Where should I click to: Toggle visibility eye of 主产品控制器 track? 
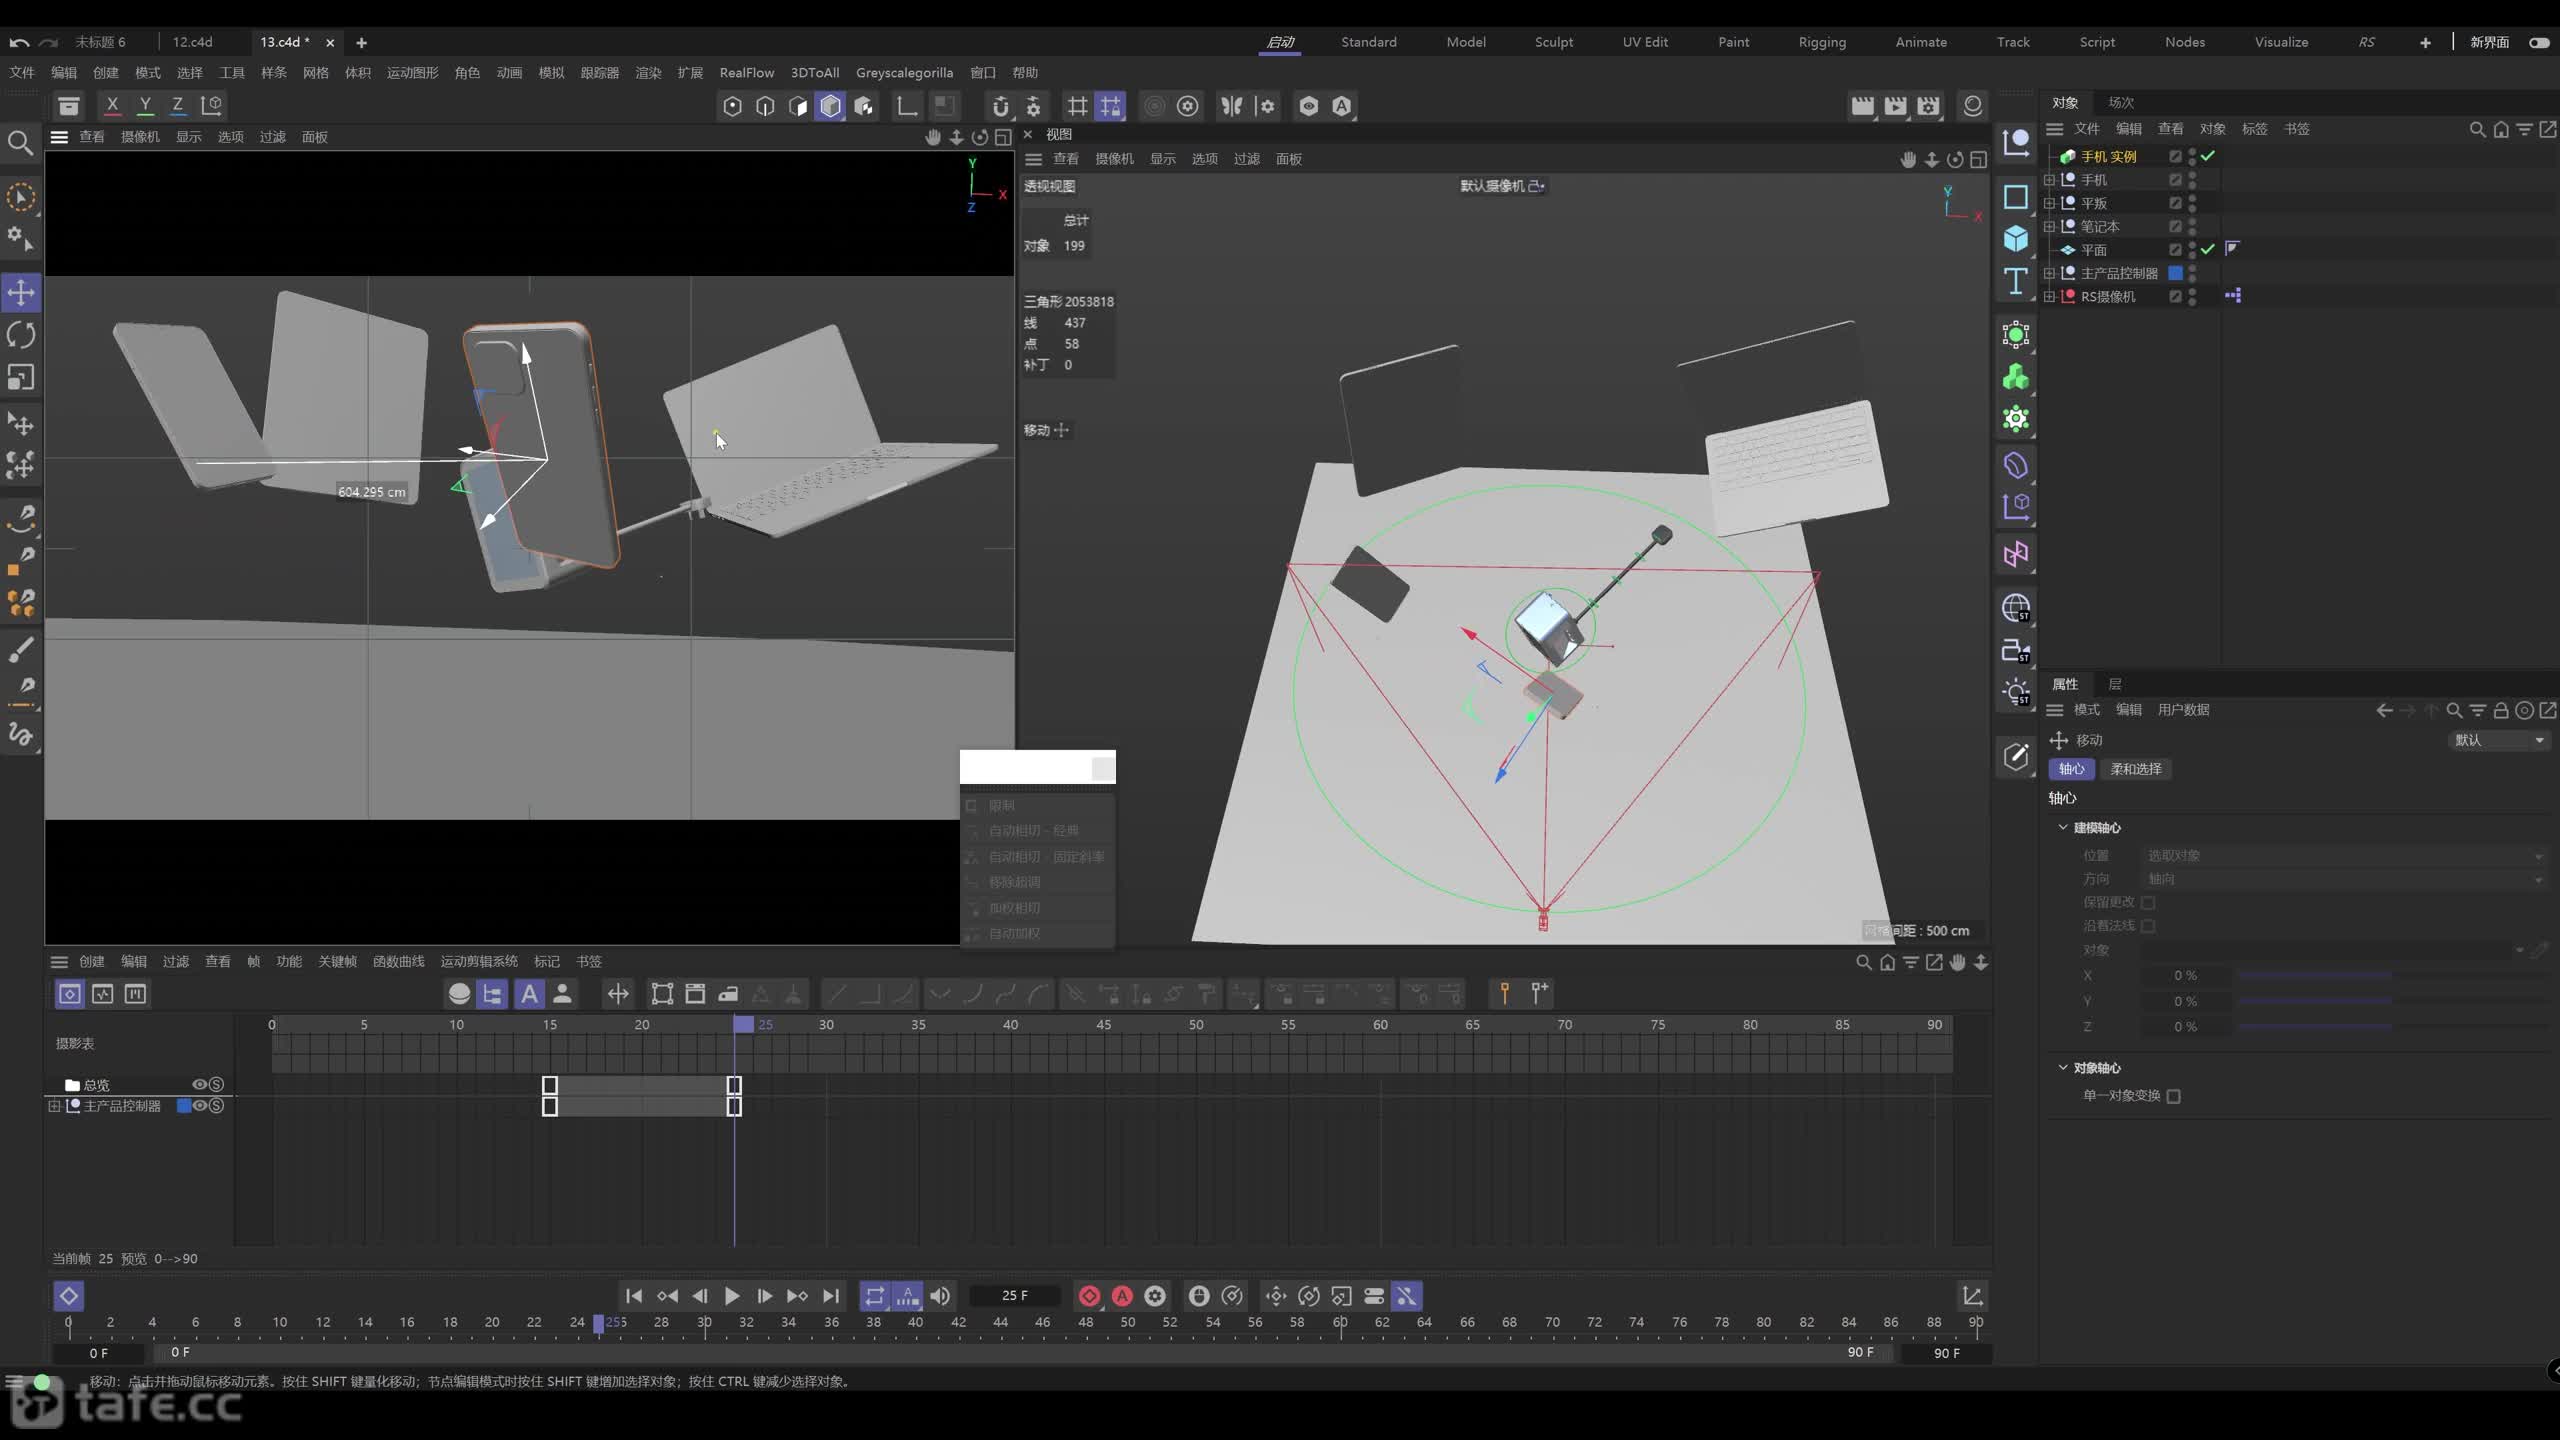click(200, 1106)
